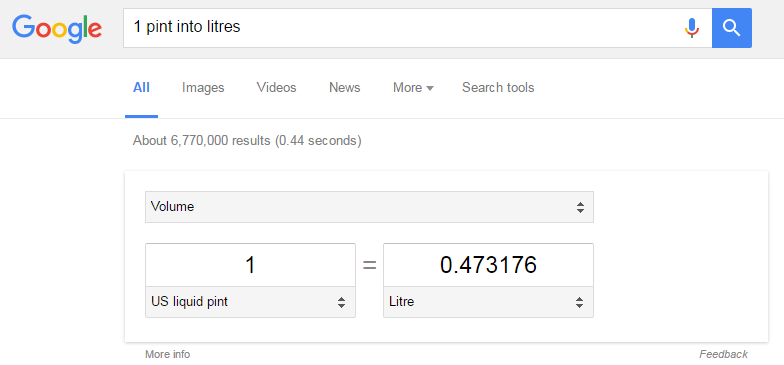The height and width of the screenshot is (365, 784).
Task: Click the result field showing 0.473176
Action: tap(488, 265)
